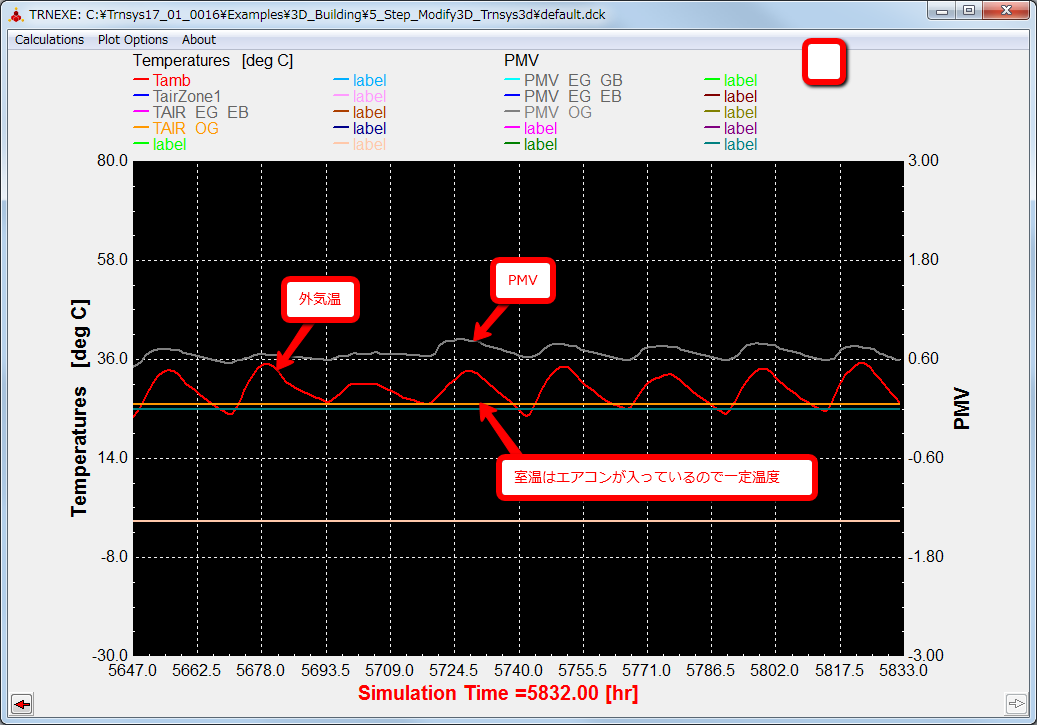
Task: Click the 5678.0 time axis value
Action: point(261,671)
